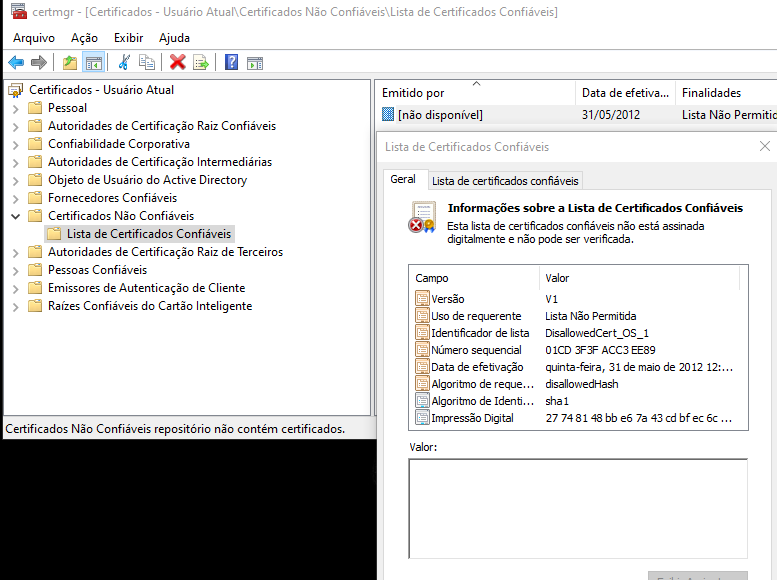The height and width of the screenshot is (580, 777).
Task: Expand the Pessoal tree node
Action: click(15, 109)
